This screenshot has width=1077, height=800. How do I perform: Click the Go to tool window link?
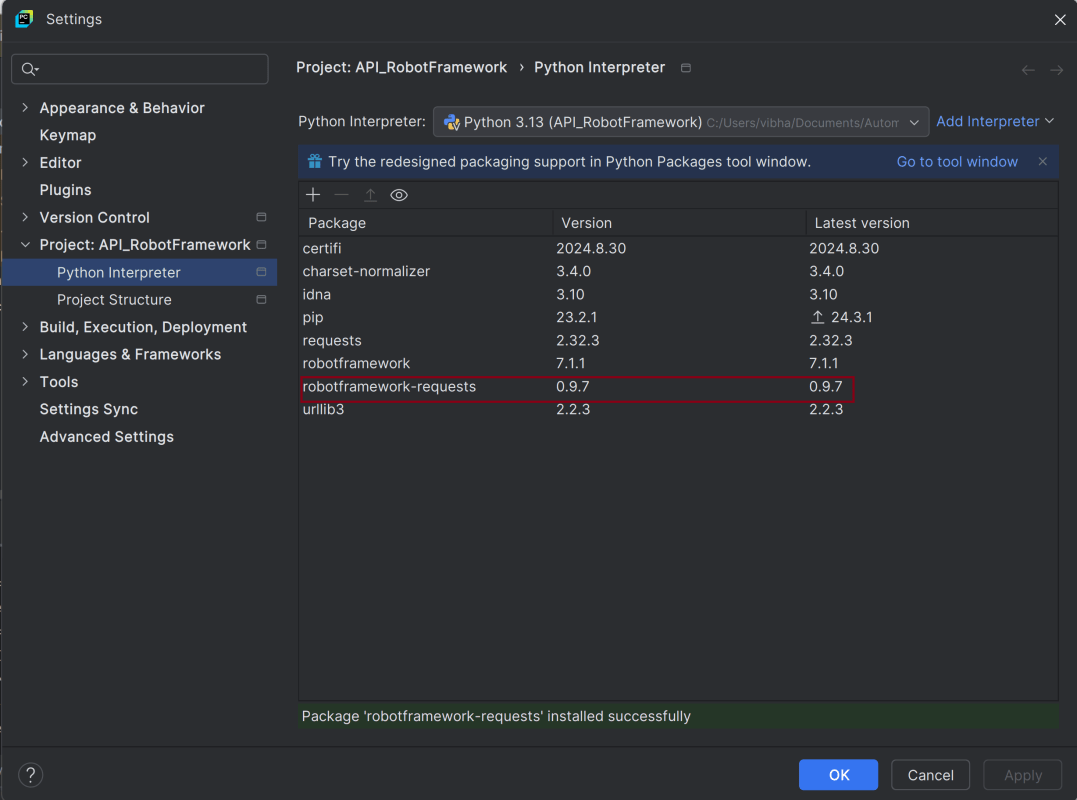957,161
